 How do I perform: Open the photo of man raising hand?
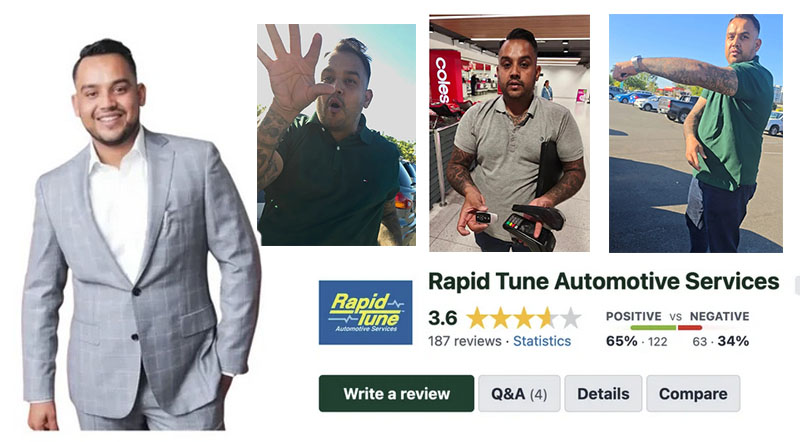336,135
